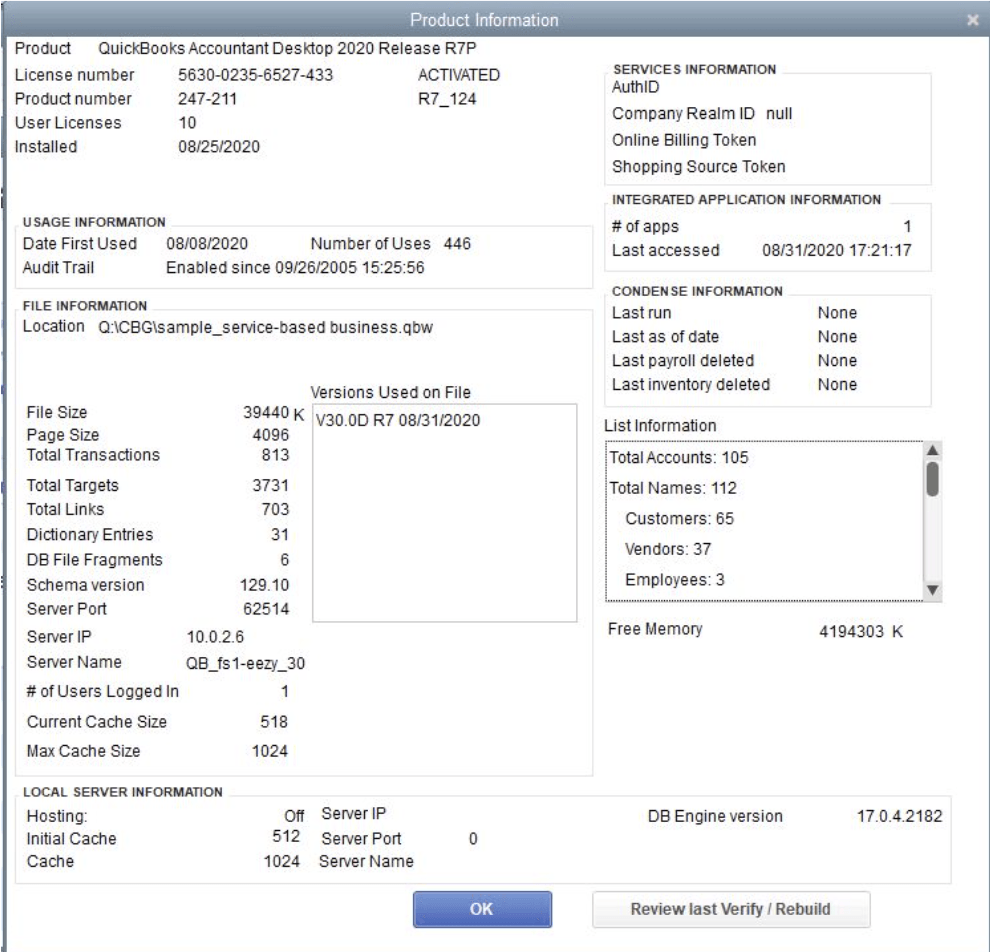Click the Free Memory value 4194303
Viewport: 990px width, 952px height.
pos(851,632)
